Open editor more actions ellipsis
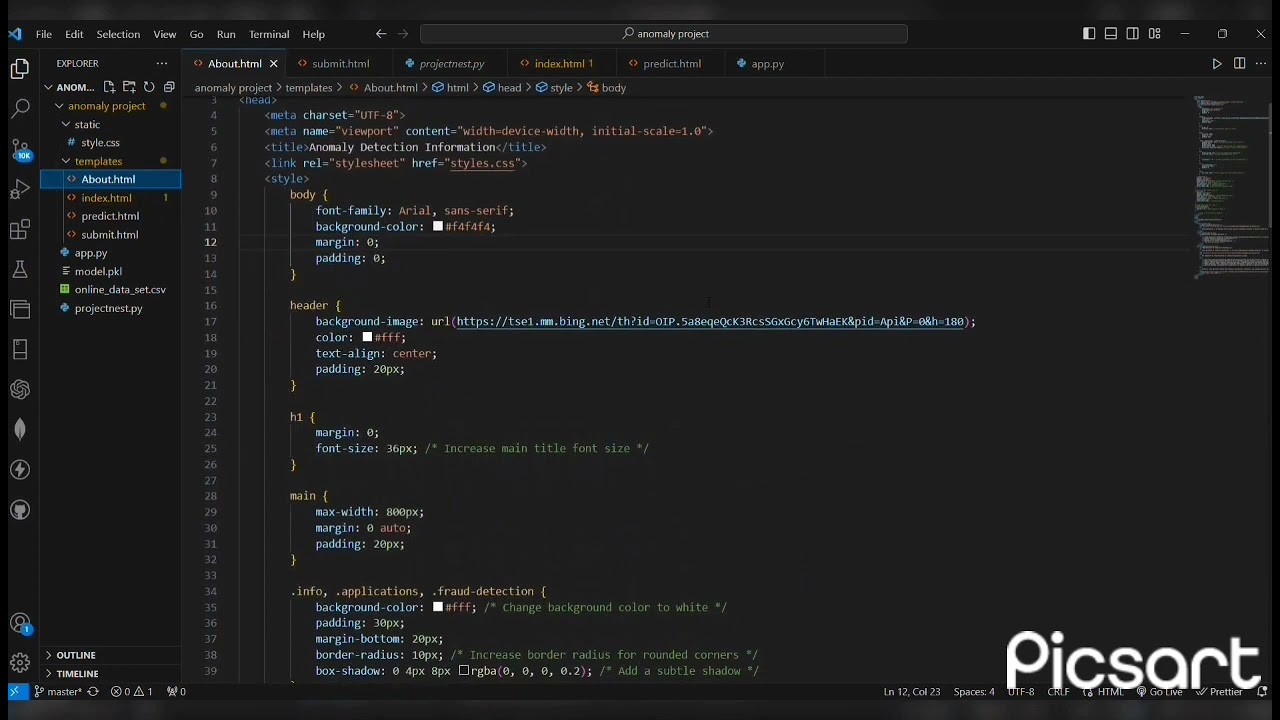1280x720 pixels. point(1260,63)
